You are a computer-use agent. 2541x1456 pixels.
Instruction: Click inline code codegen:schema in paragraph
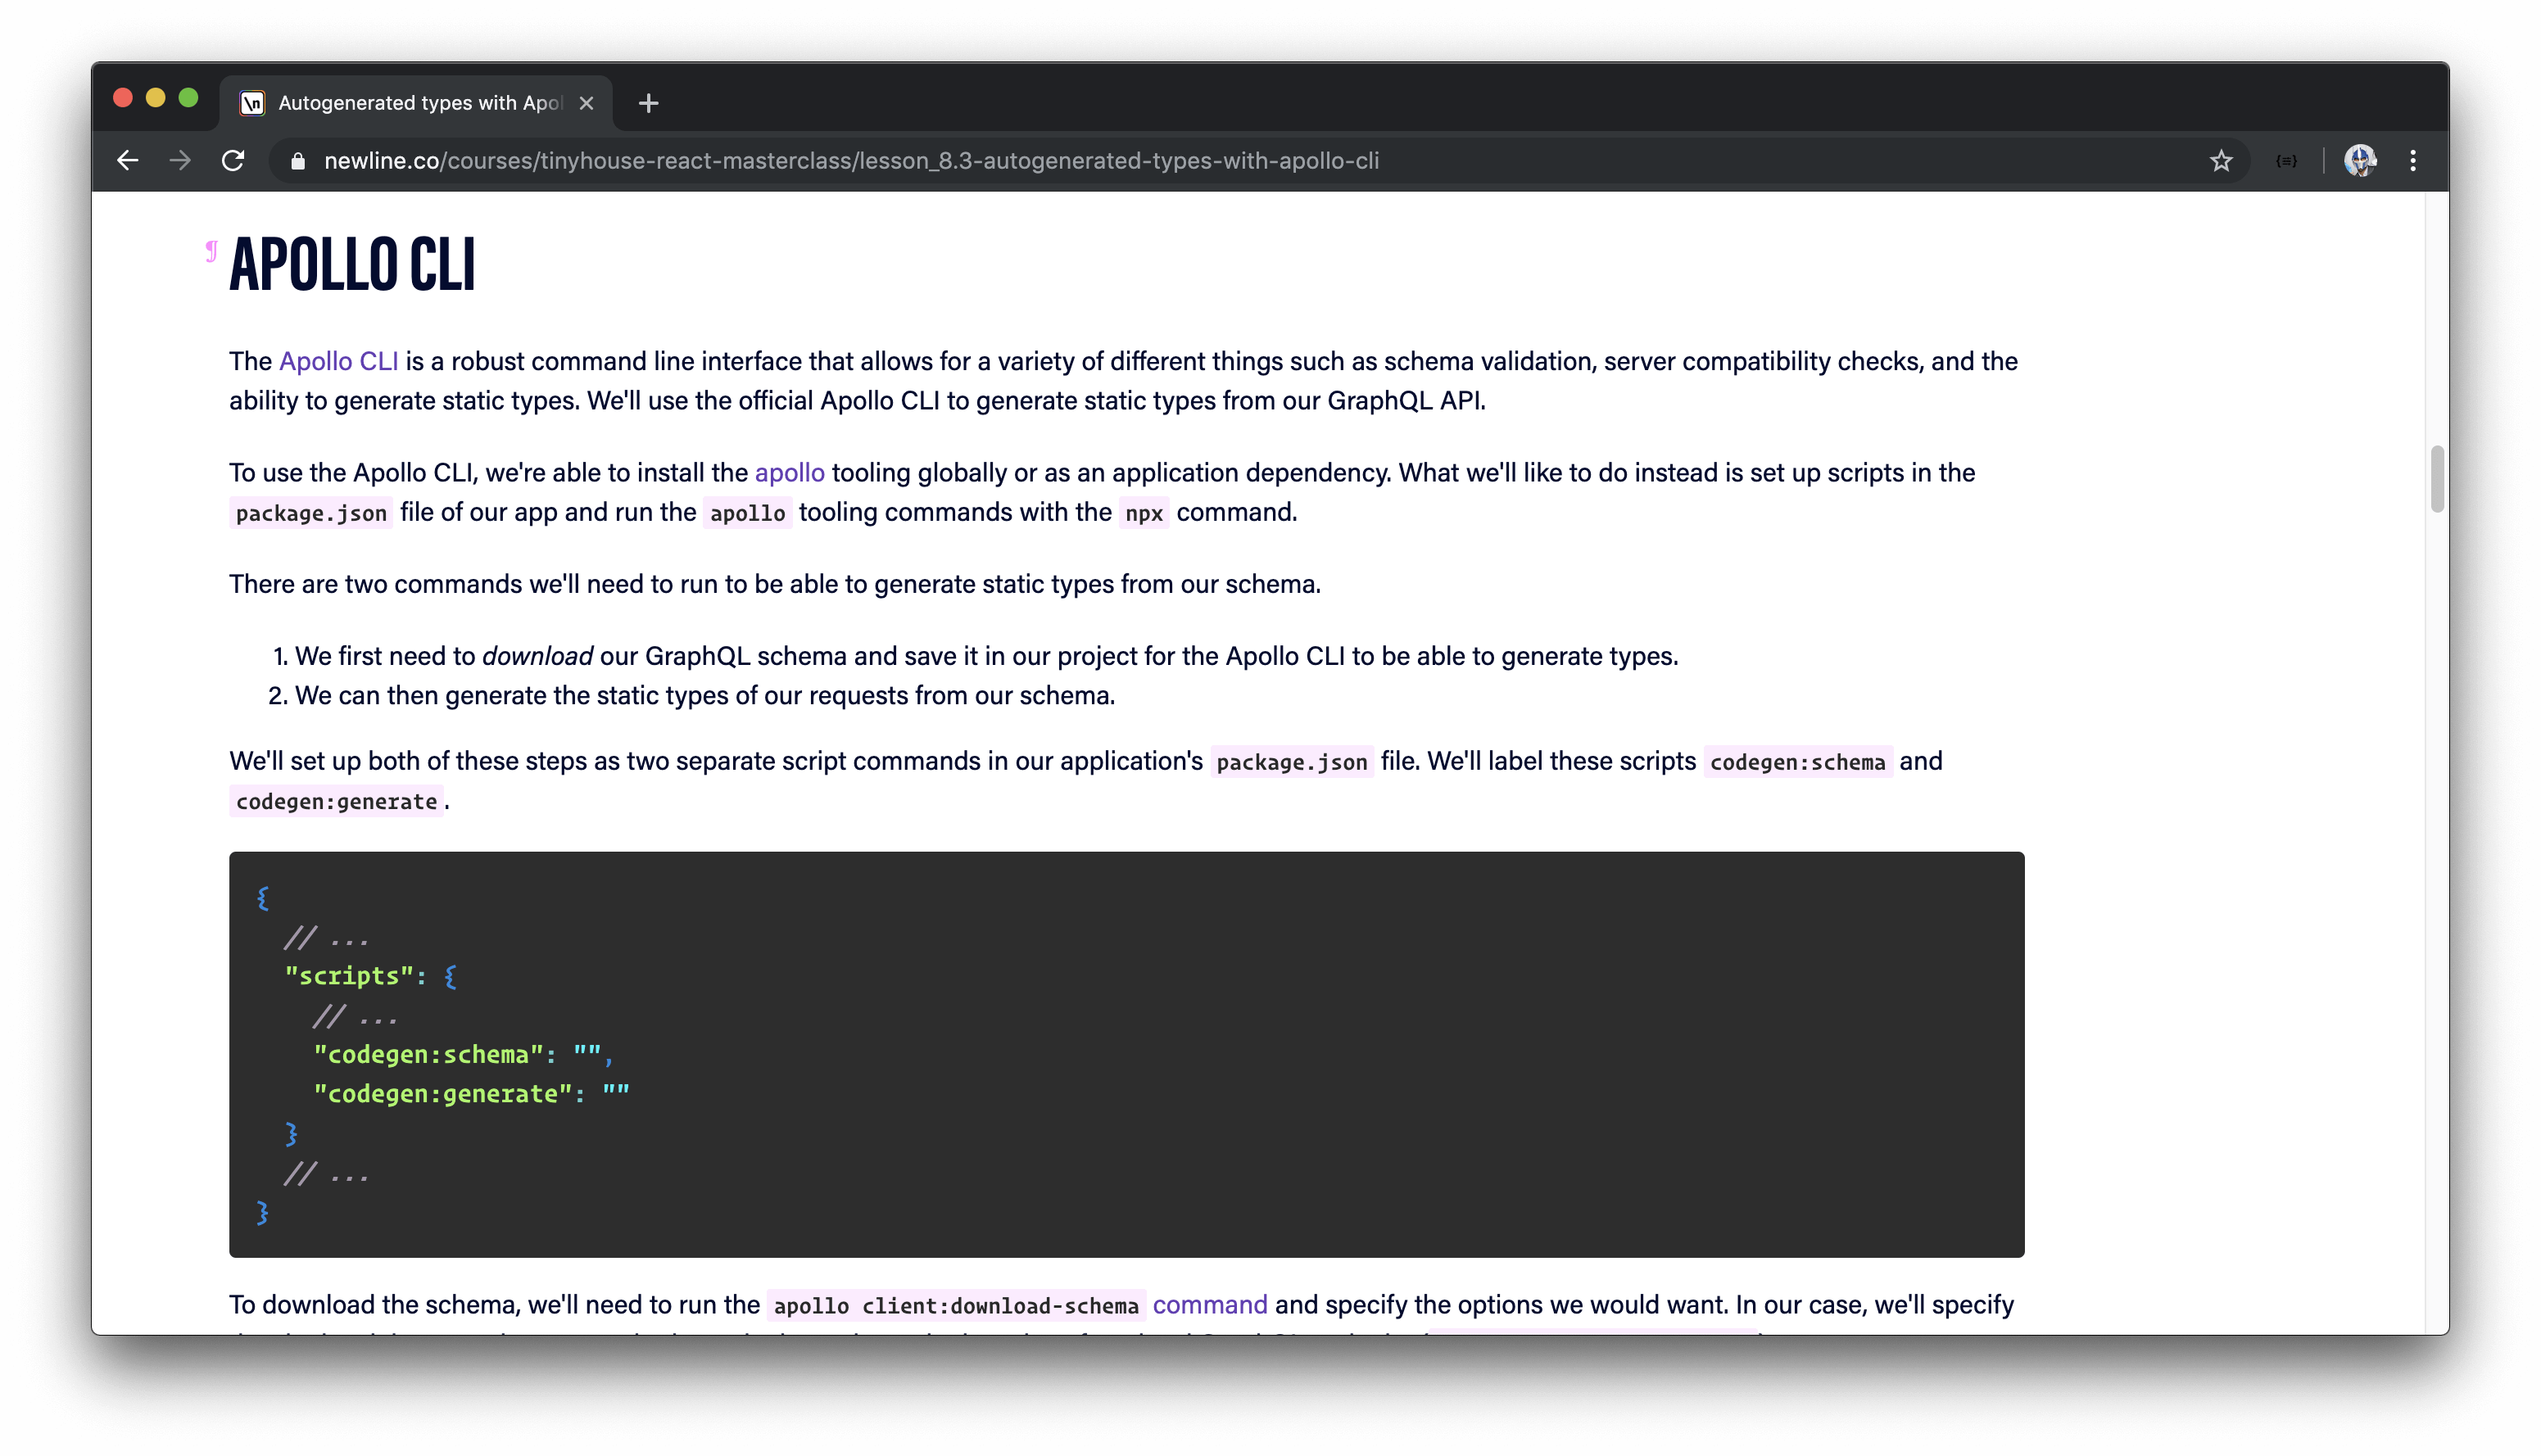coord(1797,762)
